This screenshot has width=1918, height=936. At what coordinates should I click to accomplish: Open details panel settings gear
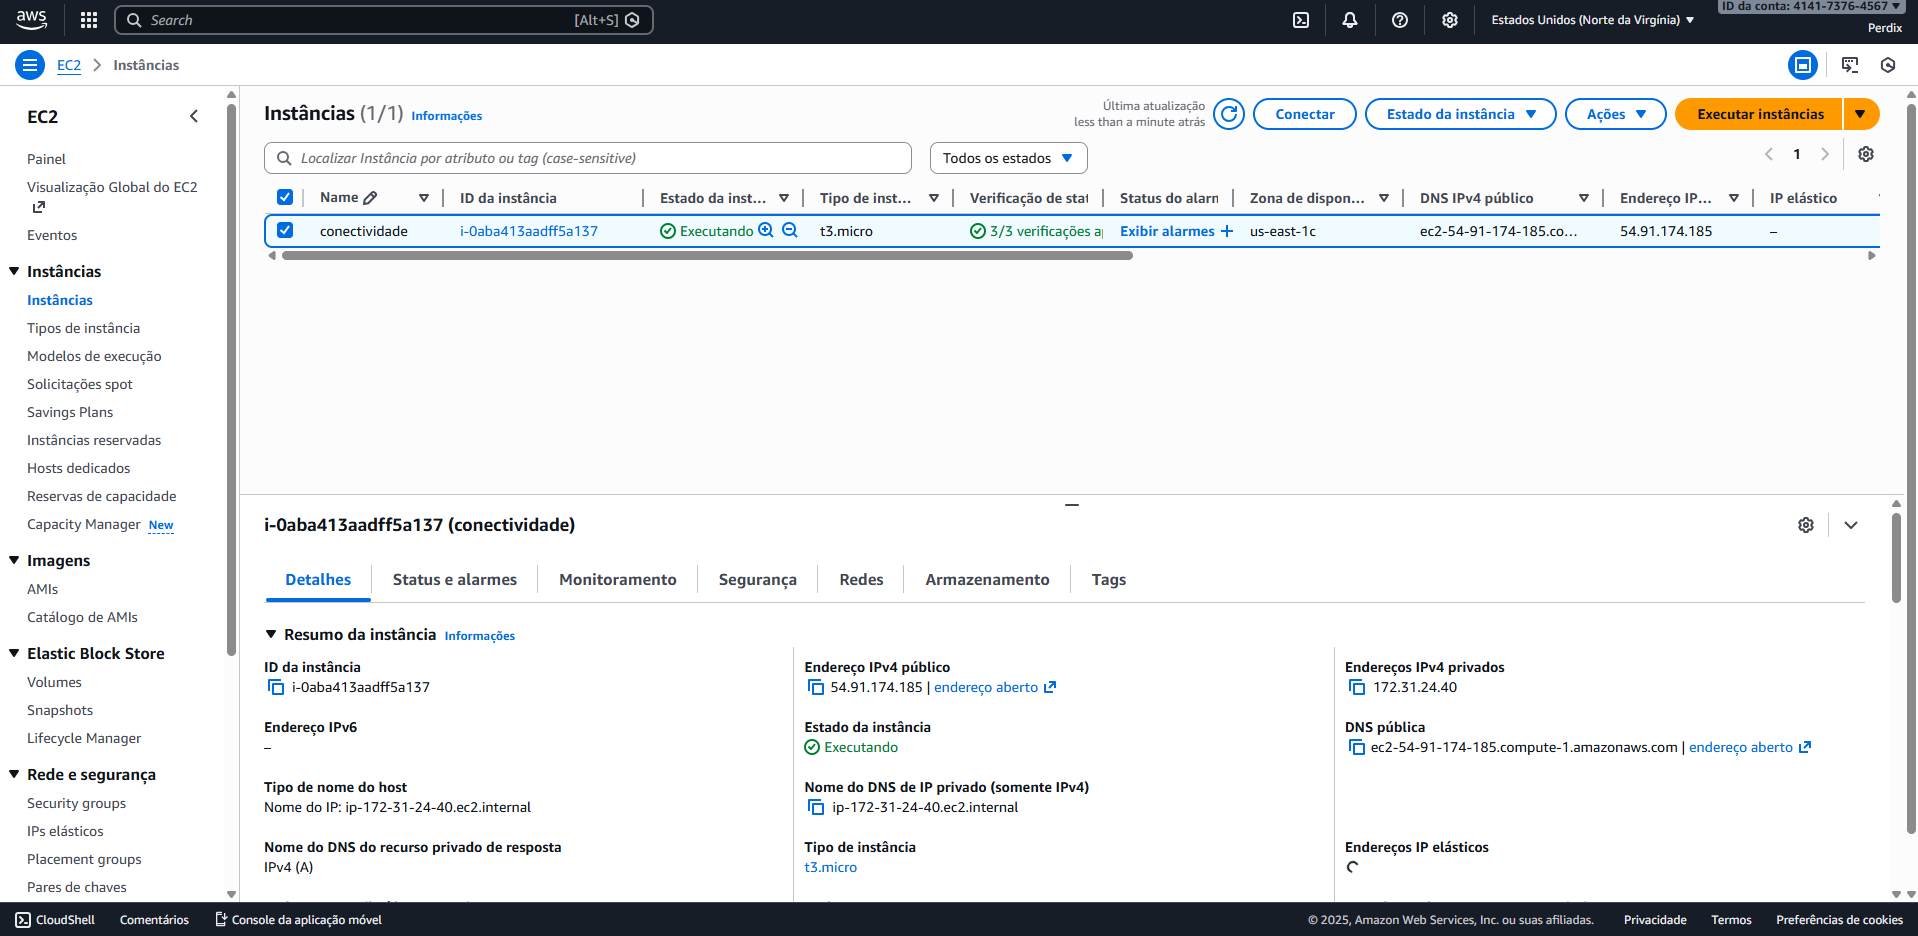coord(1806,525)
